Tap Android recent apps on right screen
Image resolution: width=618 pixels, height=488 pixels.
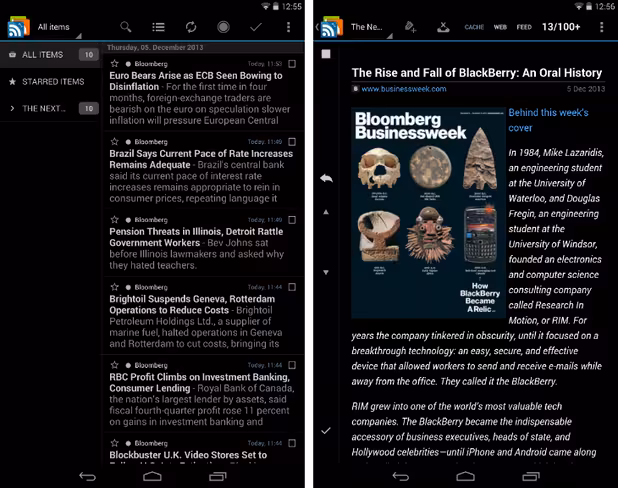[x=531, y=477]
